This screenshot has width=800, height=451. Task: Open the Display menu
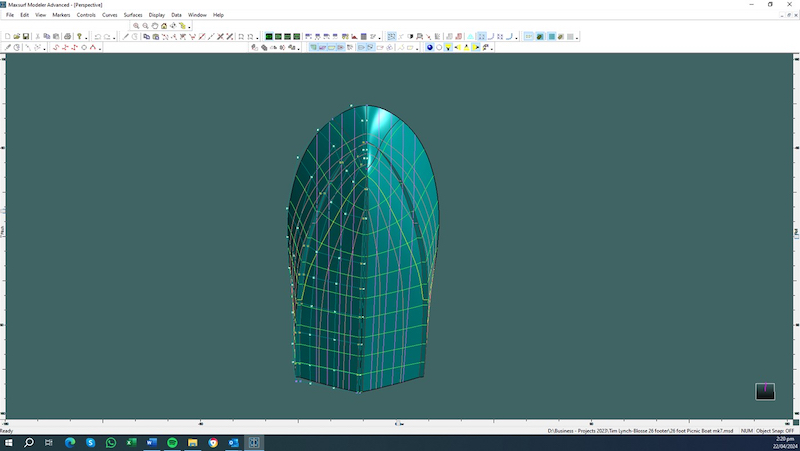coord(157,15)
